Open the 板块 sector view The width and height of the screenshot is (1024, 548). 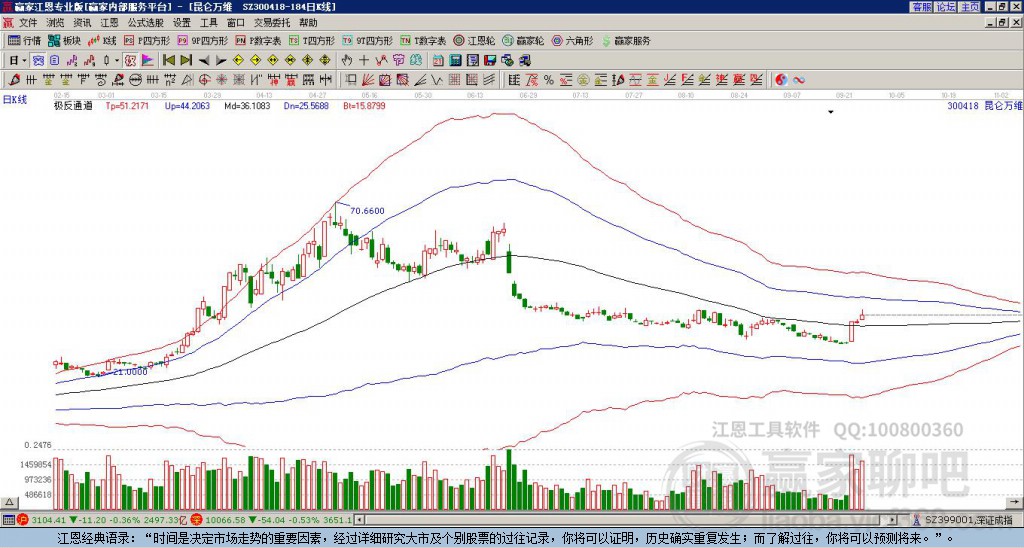click(64, 40)
